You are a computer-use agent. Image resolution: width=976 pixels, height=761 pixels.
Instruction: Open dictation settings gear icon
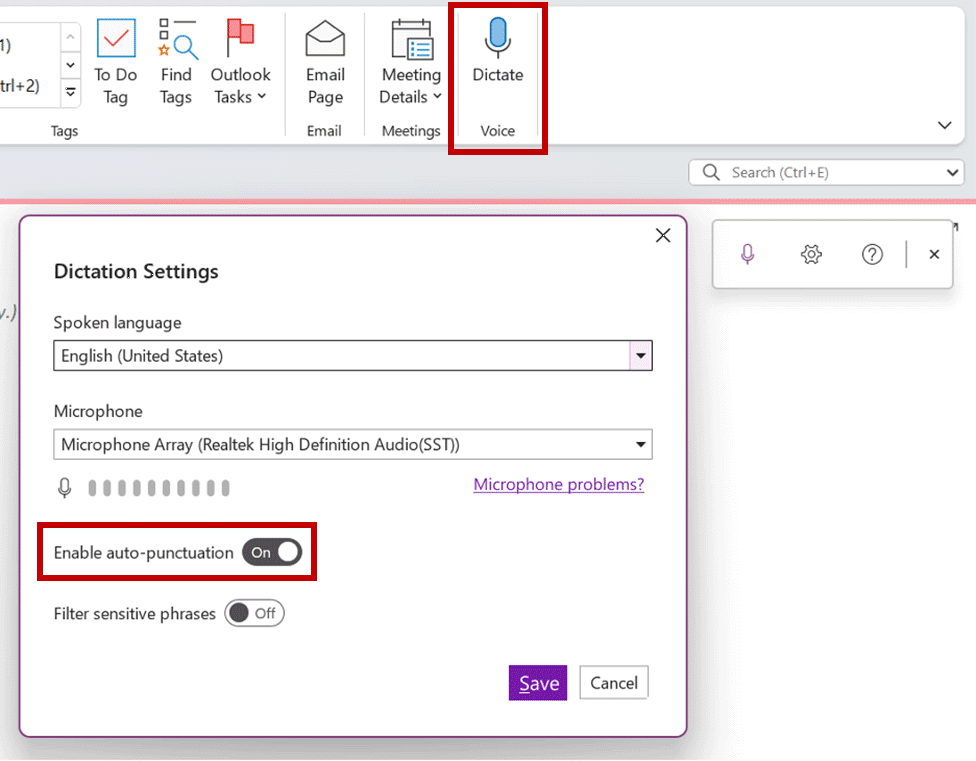(811, 254)
